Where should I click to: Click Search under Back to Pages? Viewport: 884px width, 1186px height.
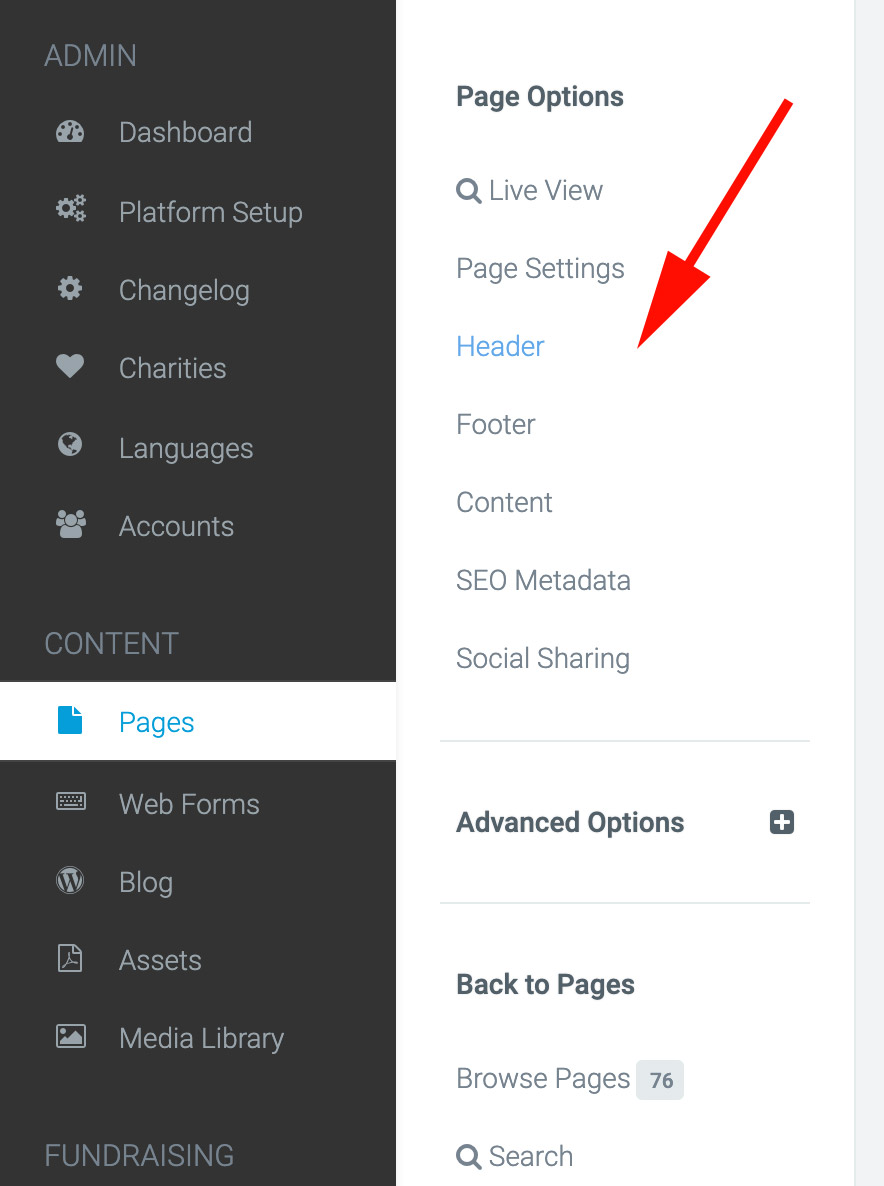point(514,1157)
